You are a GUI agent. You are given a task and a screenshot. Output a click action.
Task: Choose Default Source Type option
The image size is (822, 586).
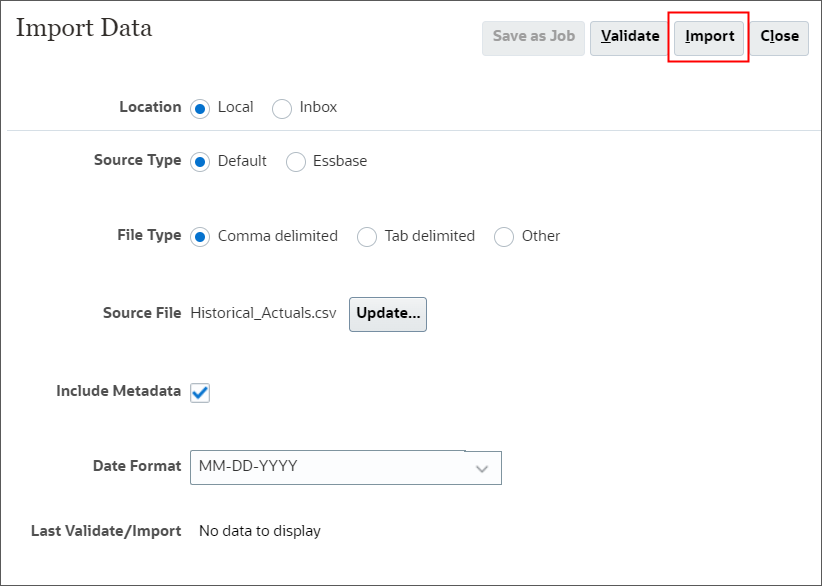(201, 161)
